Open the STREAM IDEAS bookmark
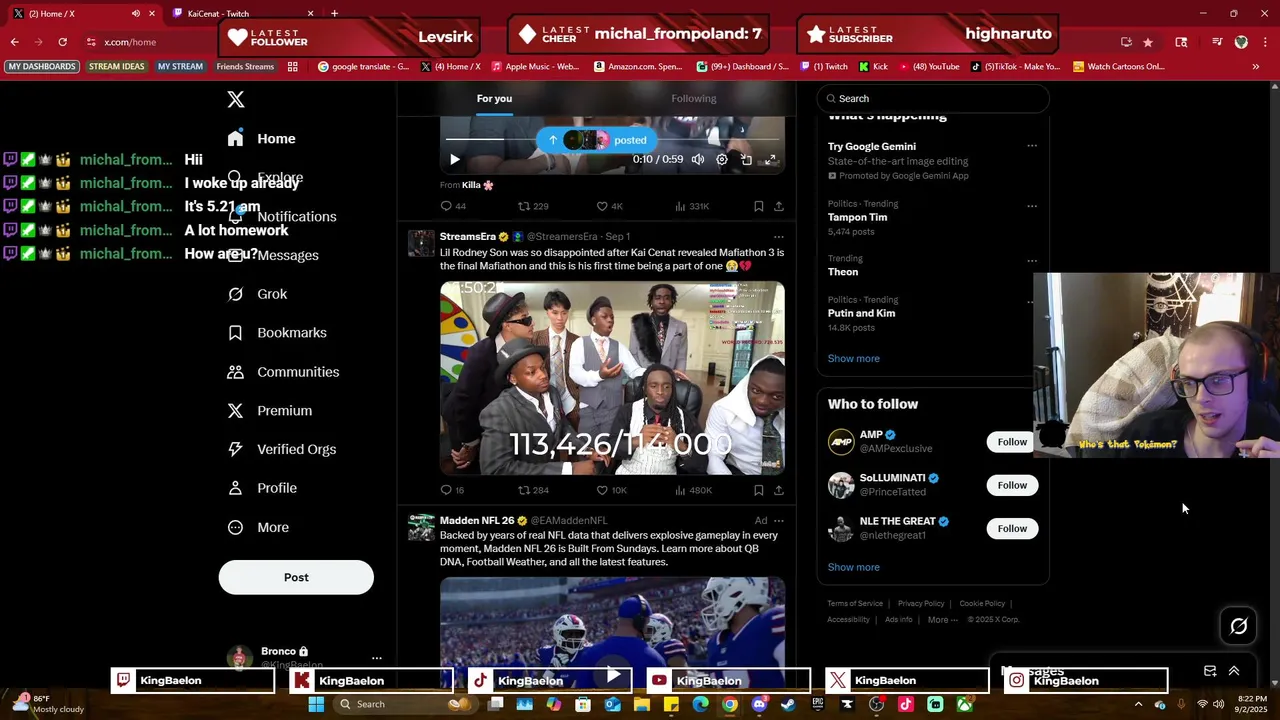 coord(116,67)
